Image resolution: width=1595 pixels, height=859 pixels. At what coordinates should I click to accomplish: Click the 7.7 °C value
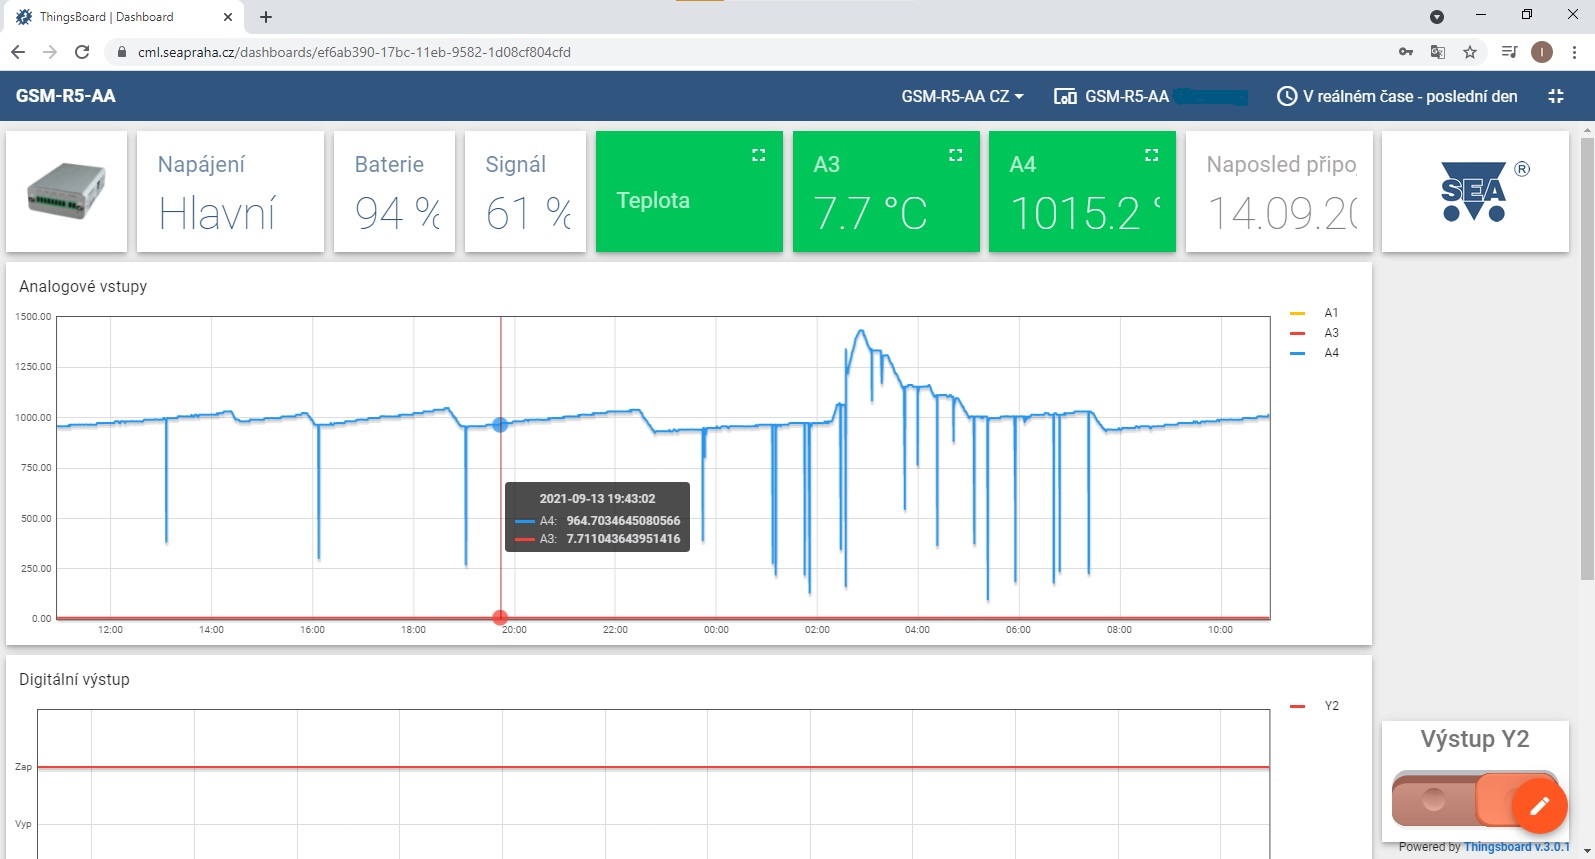[870, 213]
